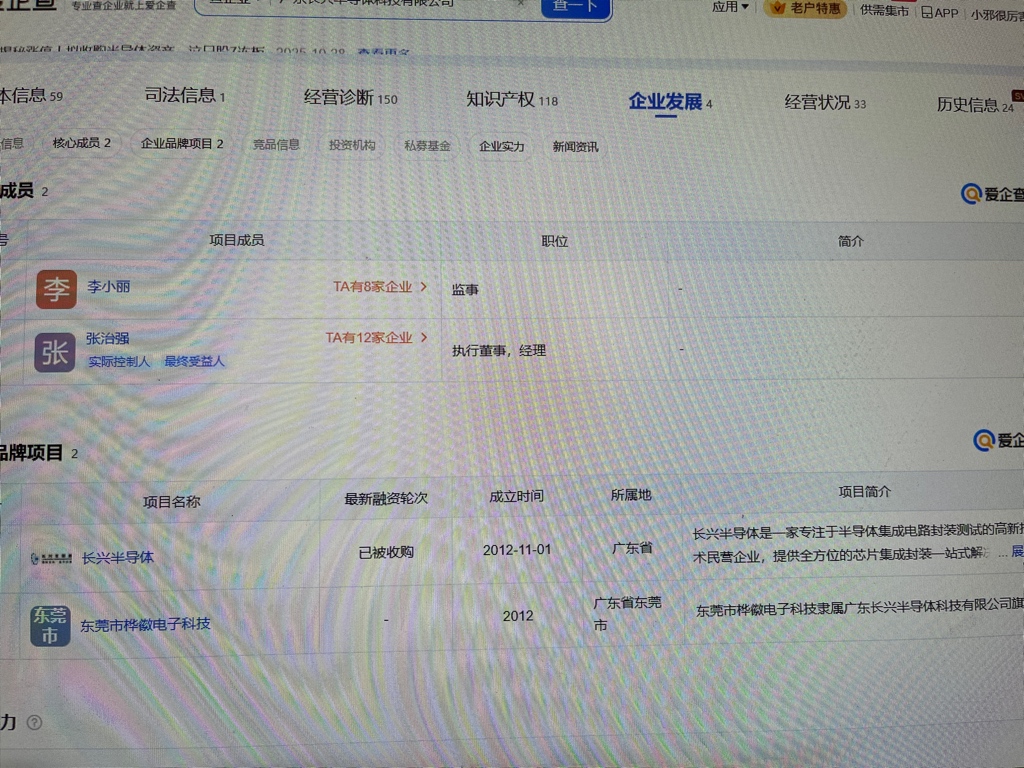
Task: Click the 已被收购 funding round cell
Action: (386, 552)
